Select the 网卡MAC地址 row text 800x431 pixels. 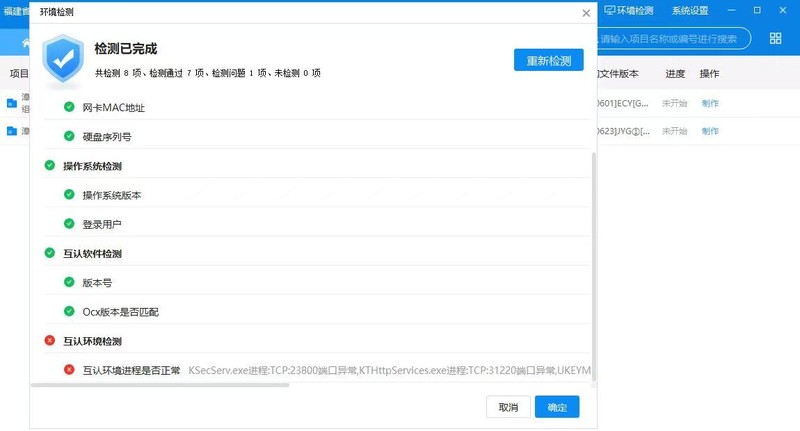coord(113,108)
